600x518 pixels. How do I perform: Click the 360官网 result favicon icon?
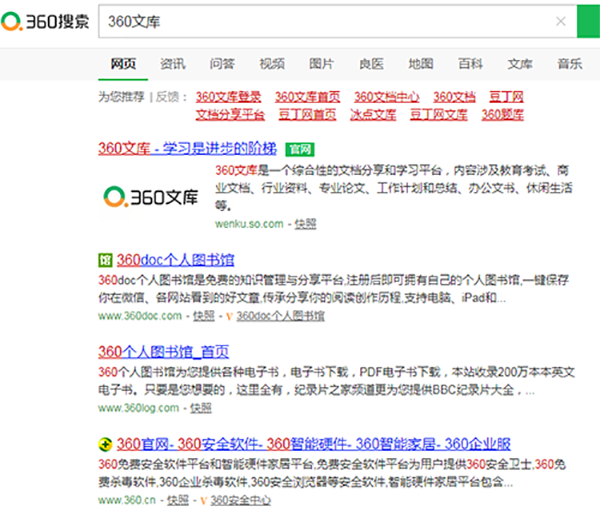(105, 443)
